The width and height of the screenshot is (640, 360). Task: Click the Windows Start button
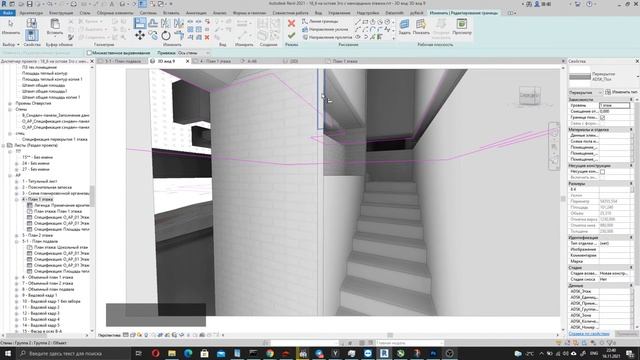pyautogui.click(x=8, y=353)
